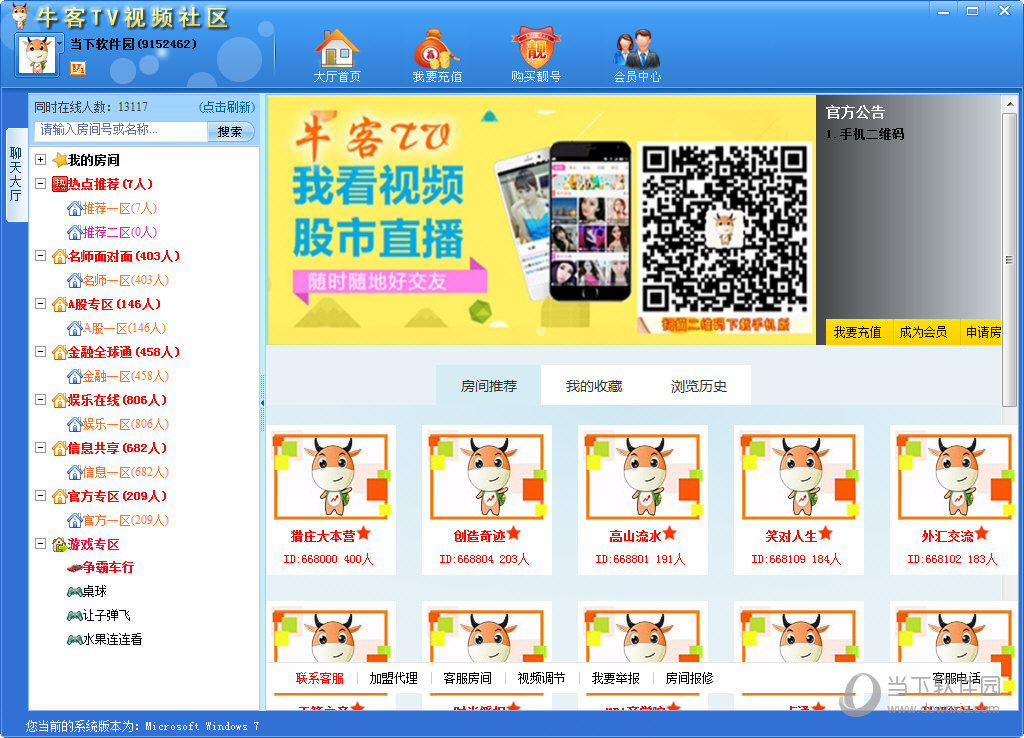Switch to the 我的收藏 tab
The width and height of the screenshot is (1024, 738).
coord(595,383)
